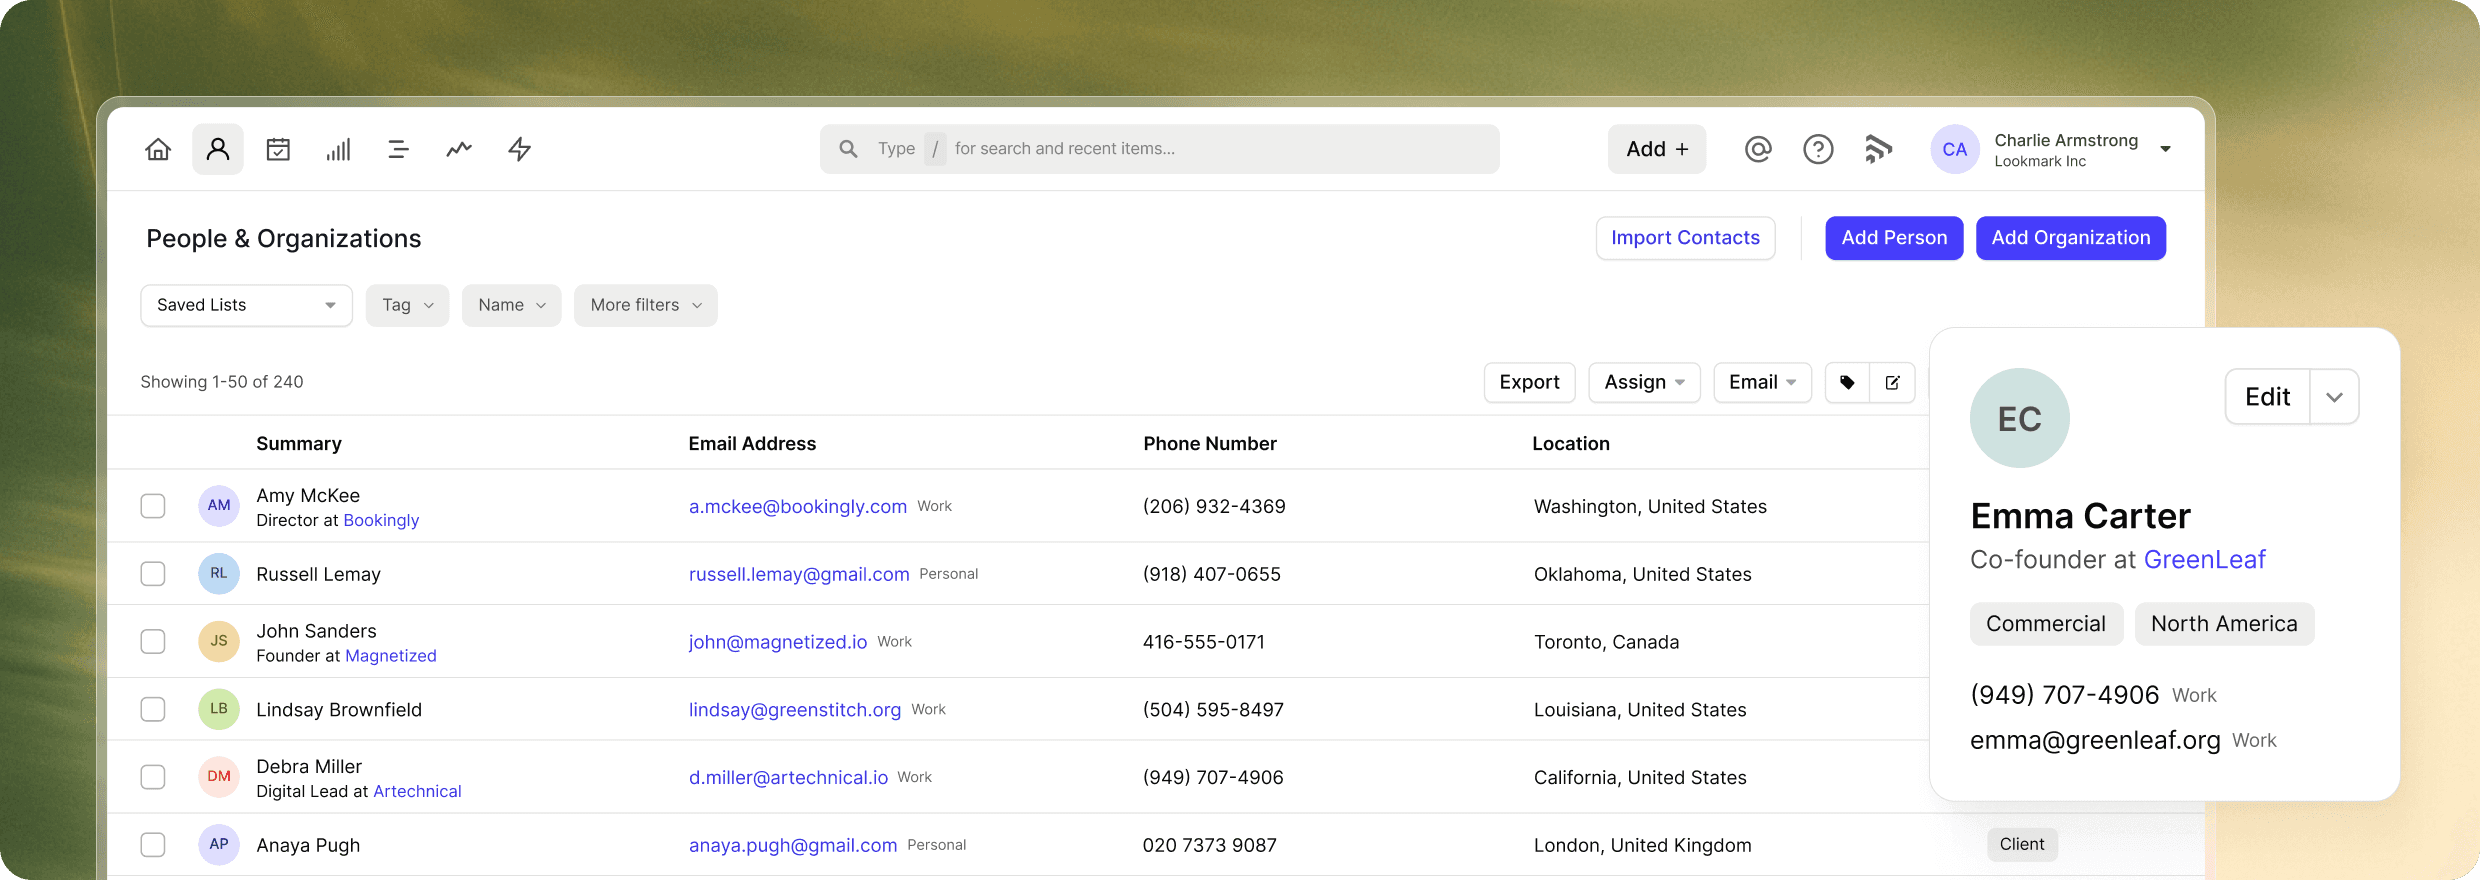Focus the search input field
Image resolution: width=2480 pixels, height=880 pixels.
1160,149
